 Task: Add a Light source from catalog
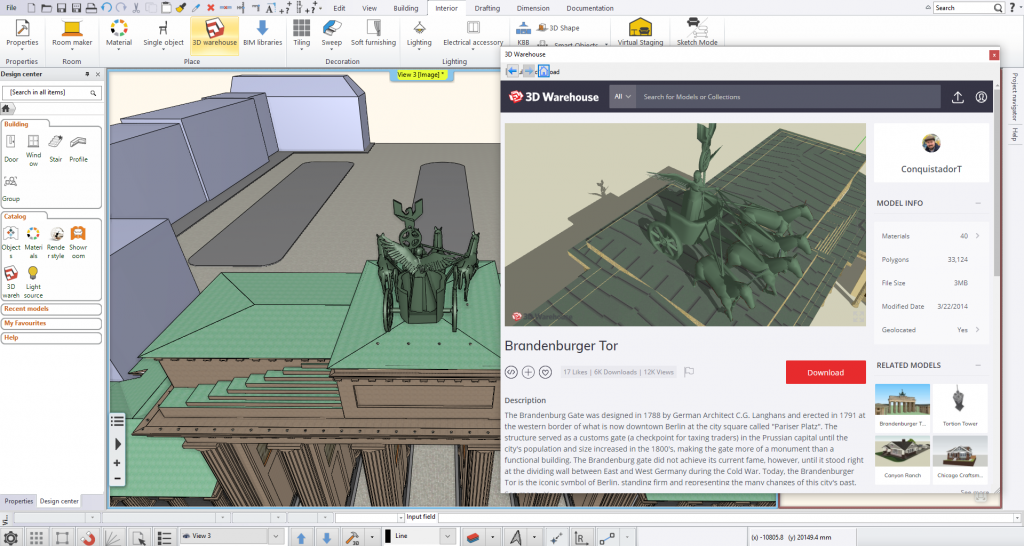pos(33,281)
